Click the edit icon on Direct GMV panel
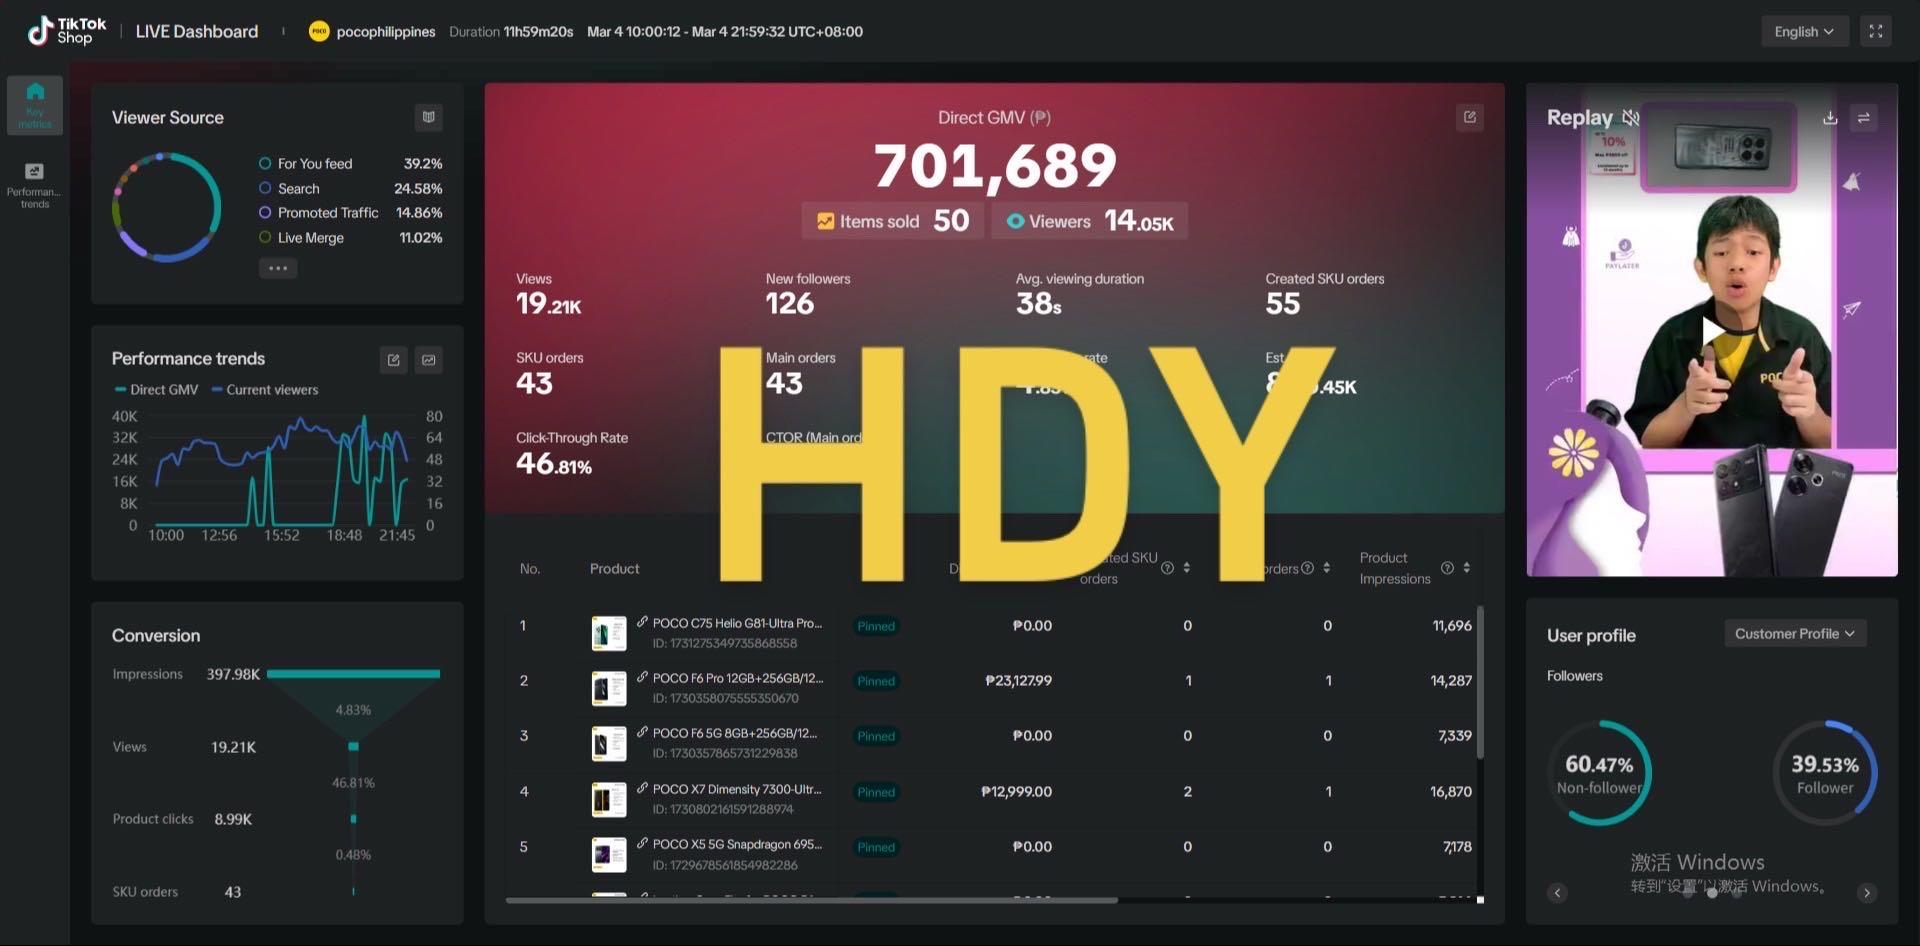Screen dimensions: 1920x946 point(1469,117)
